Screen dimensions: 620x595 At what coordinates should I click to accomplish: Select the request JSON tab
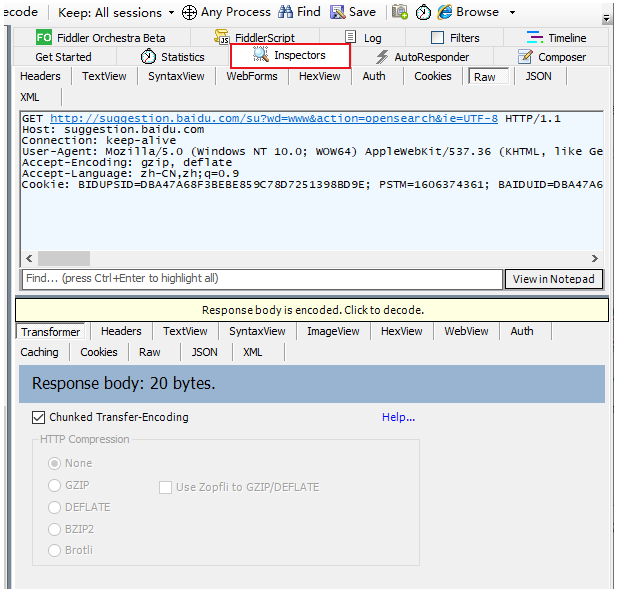[x=538, y=76]
